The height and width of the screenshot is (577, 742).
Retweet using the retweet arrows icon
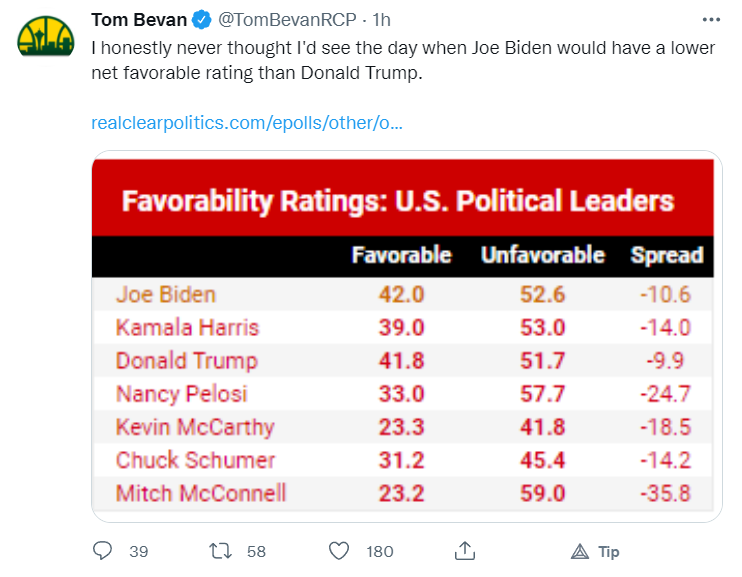coord(220,551)
